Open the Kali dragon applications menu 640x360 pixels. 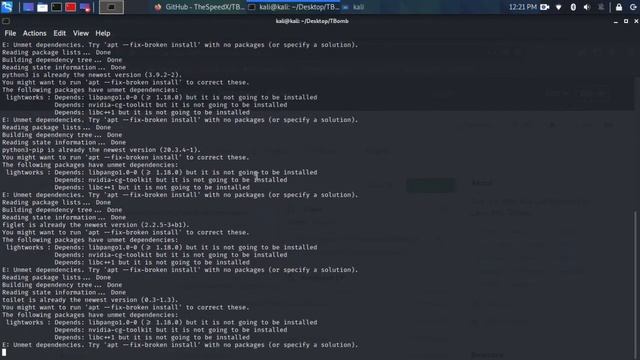point(7,7)
